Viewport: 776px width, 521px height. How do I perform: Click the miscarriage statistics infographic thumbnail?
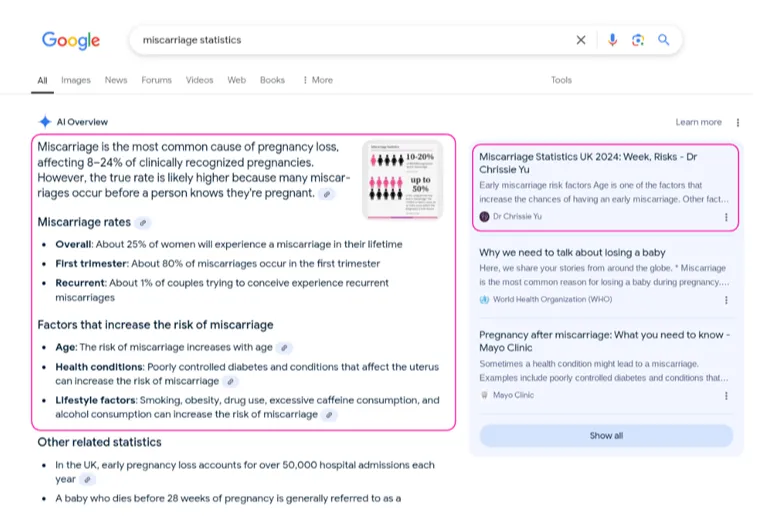click(402, 180)
